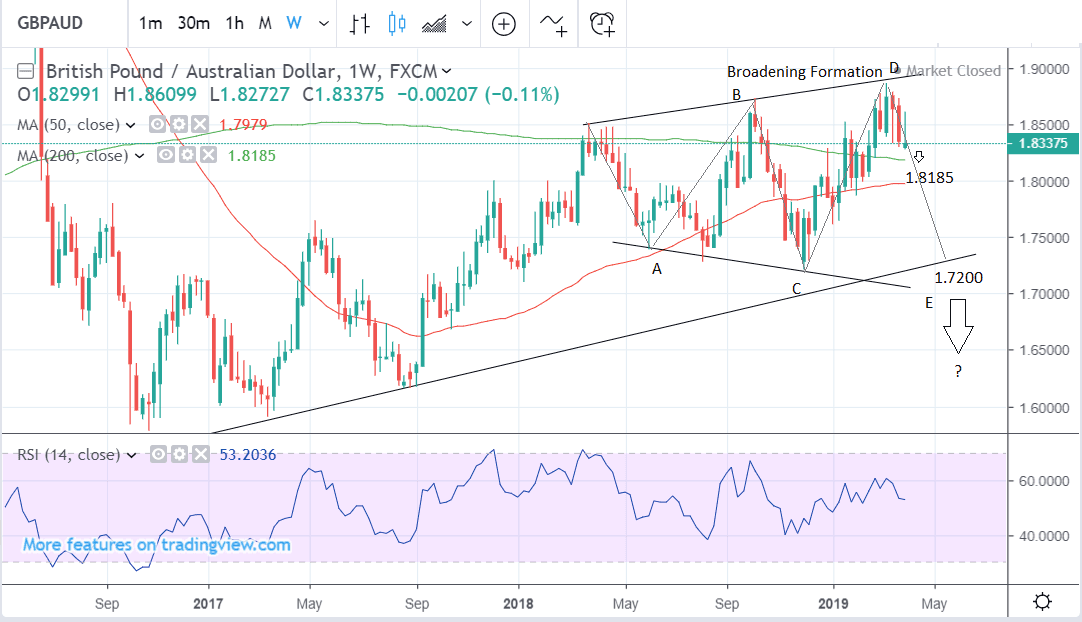Select the Bars chart style icon
The width and height of the screenshot is (1082, 622).
(361, 23)
